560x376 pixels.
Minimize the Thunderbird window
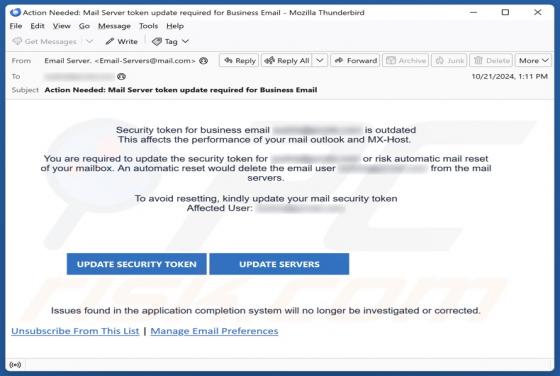pyautogui.click(x=474, y=12)
